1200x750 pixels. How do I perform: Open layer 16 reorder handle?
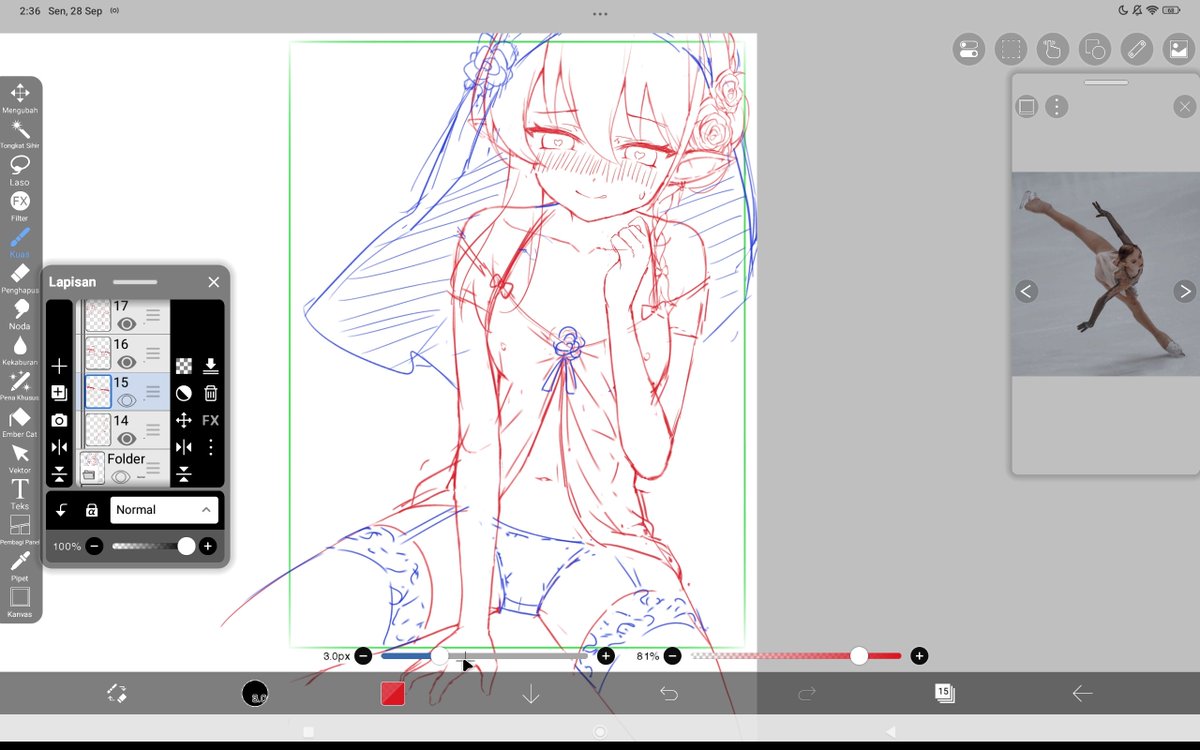[x=153, y=354]
